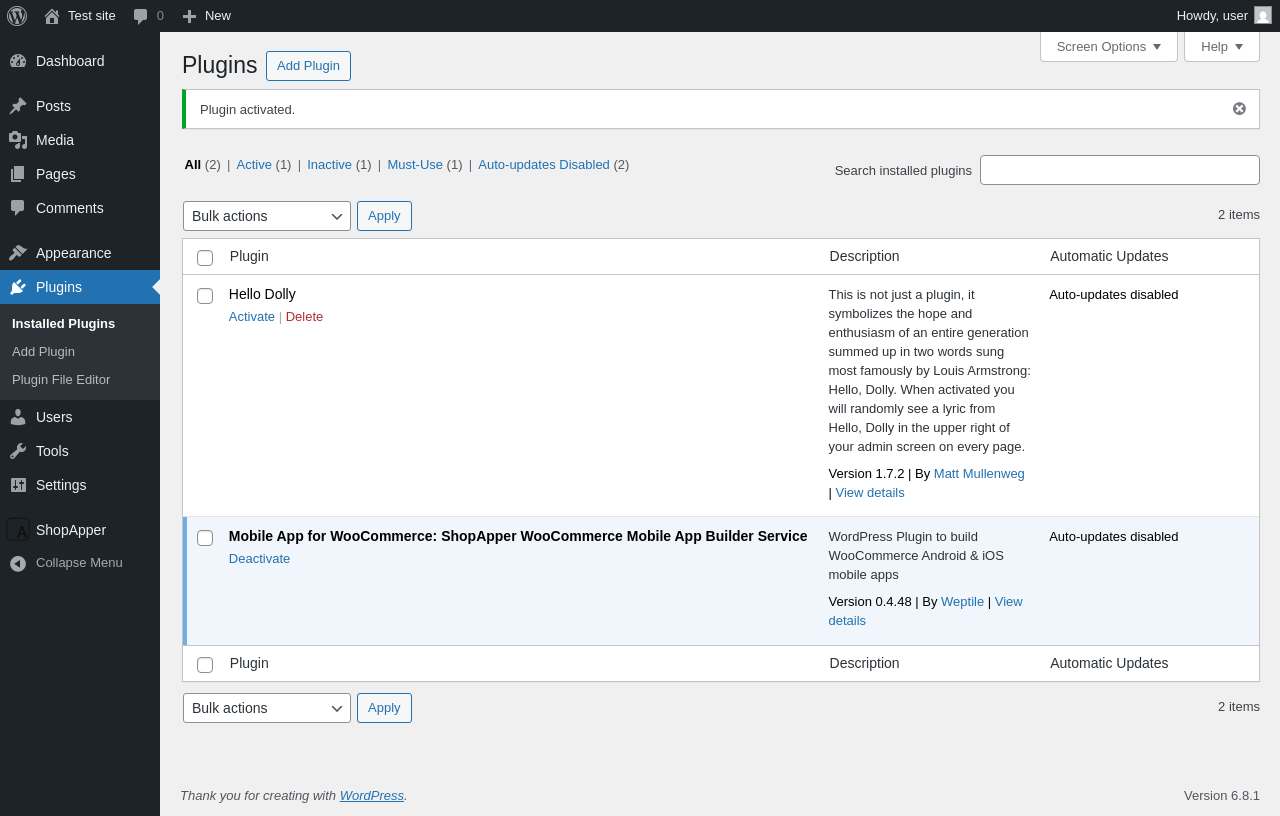Check the Hello Dolly plugin checkbox
This screenshot has height=816, width=1280.
tap(205, 296)
